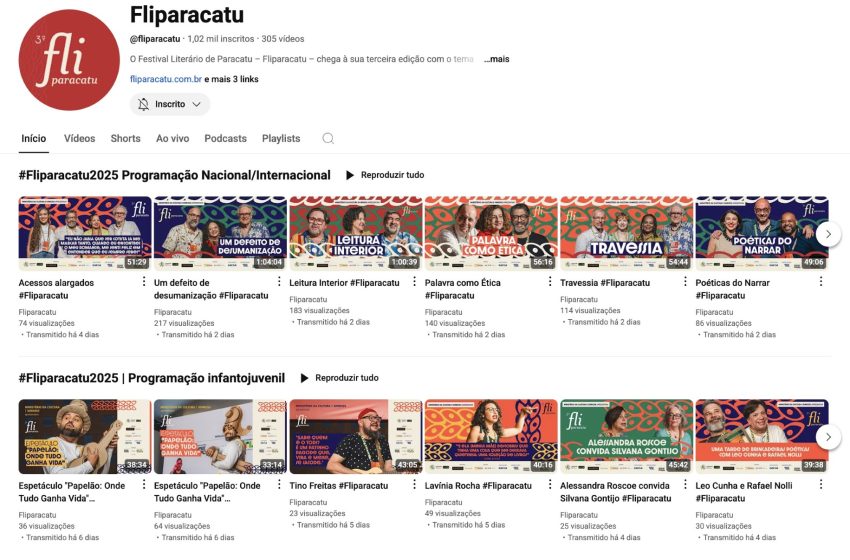The width and height of the screenshot is (850, 560).
Task: Open more options for Leitura Interior video
Action: point(414,281)
